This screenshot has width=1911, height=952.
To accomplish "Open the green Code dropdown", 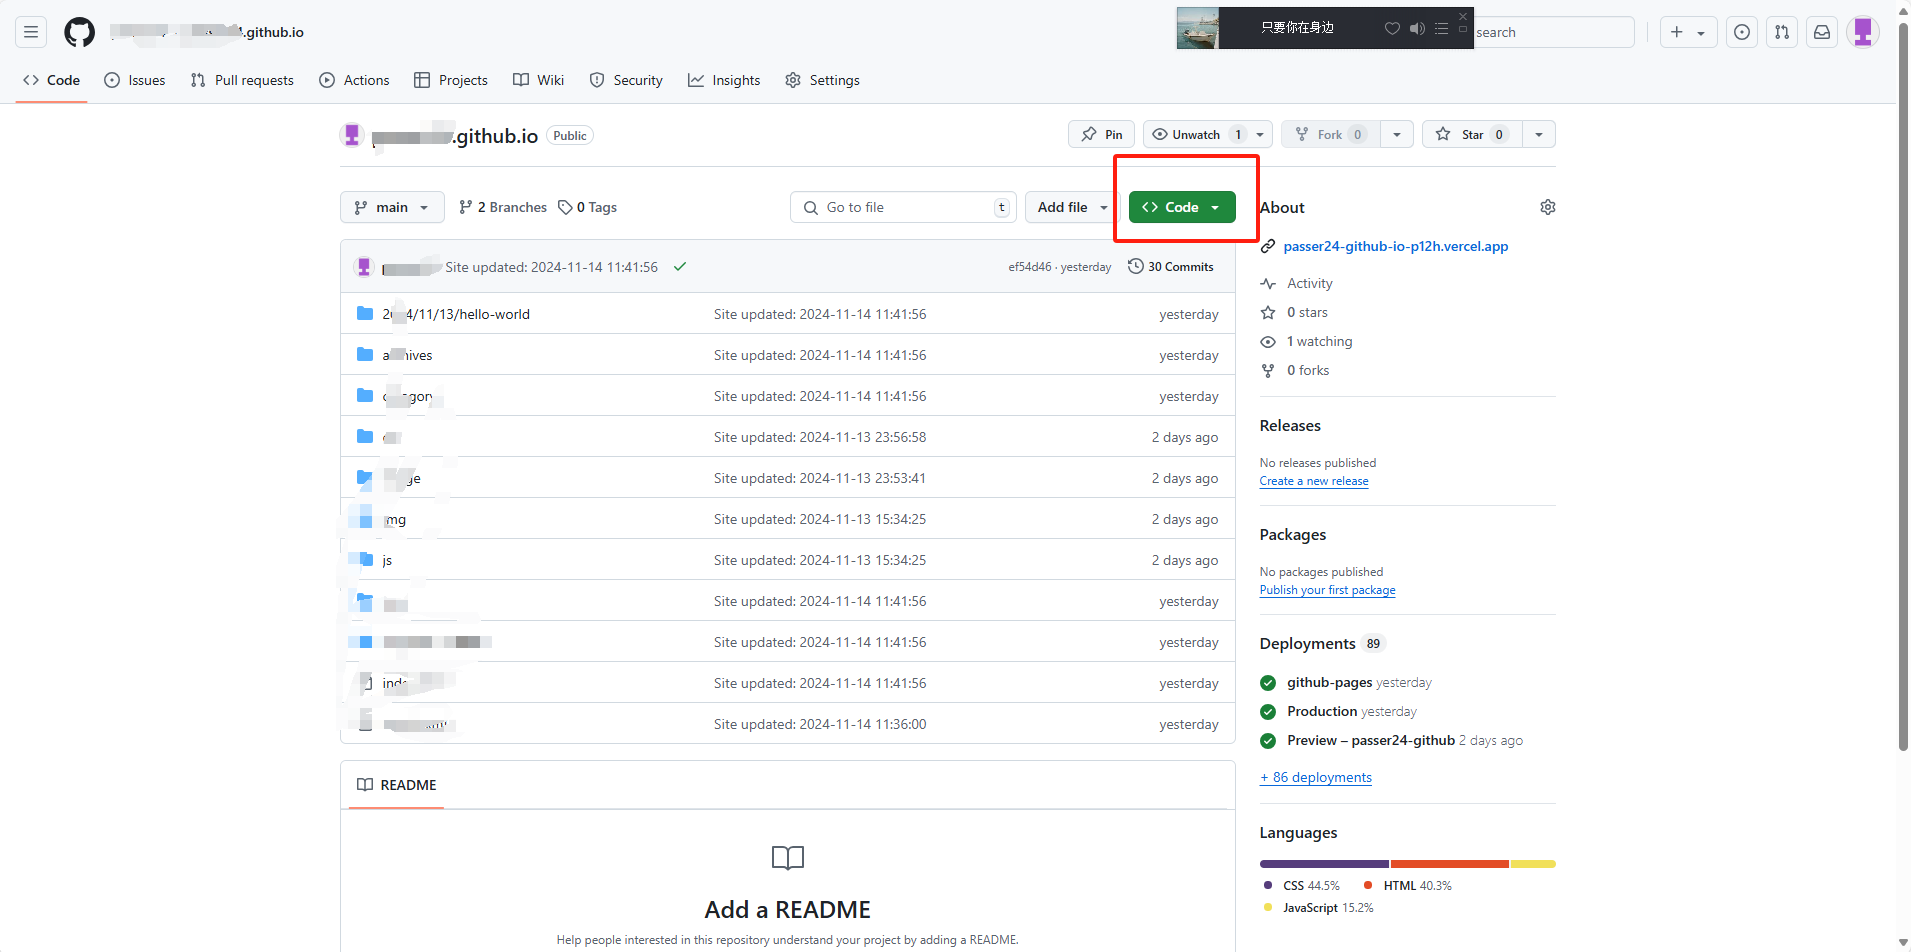I will coord(1181,207).
